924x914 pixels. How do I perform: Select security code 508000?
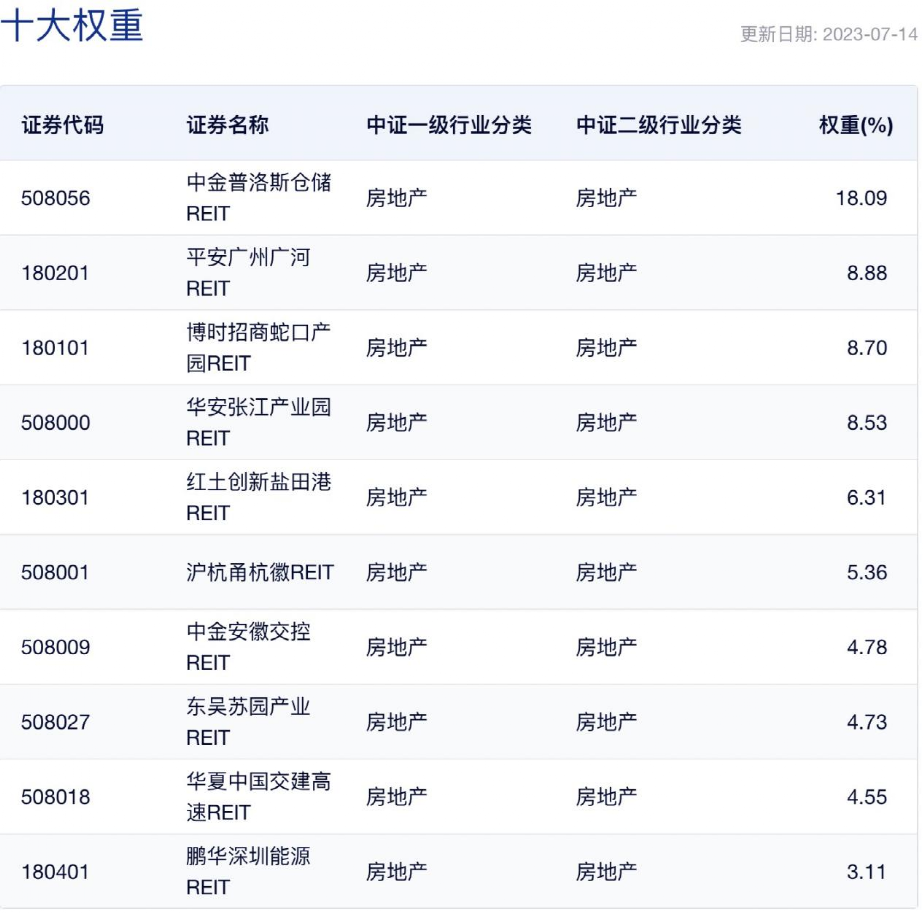click(55, 423)
